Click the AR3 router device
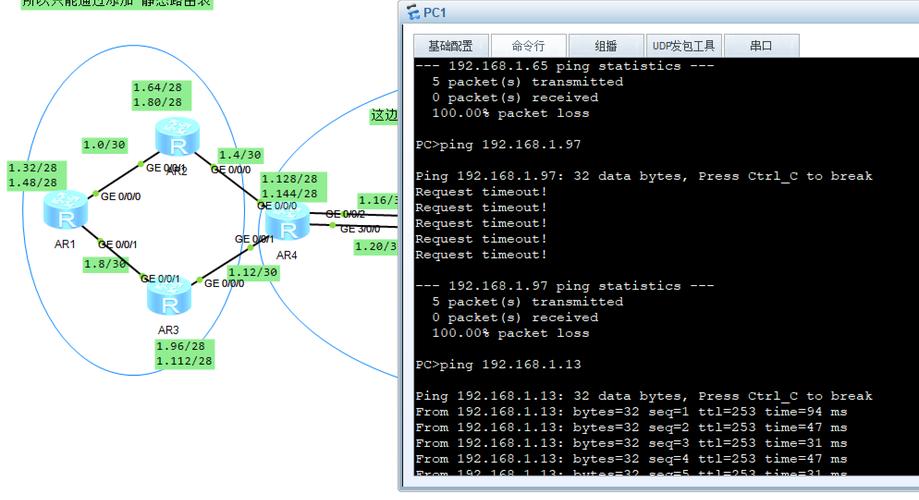This screenshot has width=919, height=500. [168, 298]
